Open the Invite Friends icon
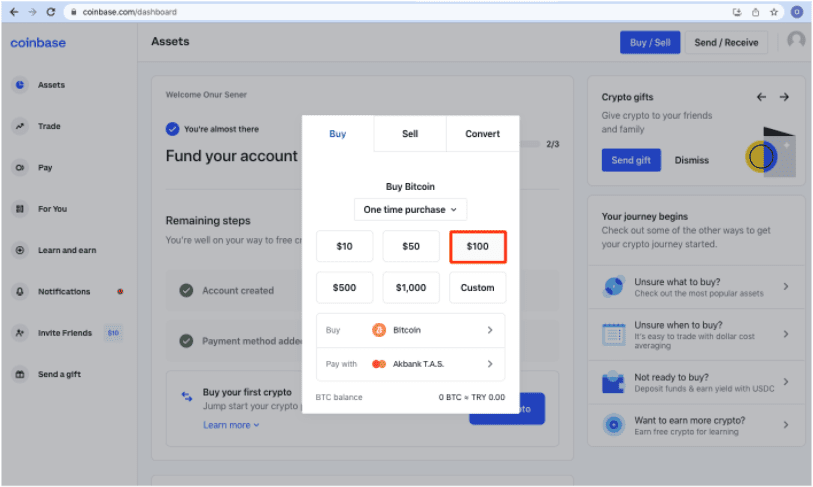This screenshot has height=487, width=813. [x=20, y=333]
